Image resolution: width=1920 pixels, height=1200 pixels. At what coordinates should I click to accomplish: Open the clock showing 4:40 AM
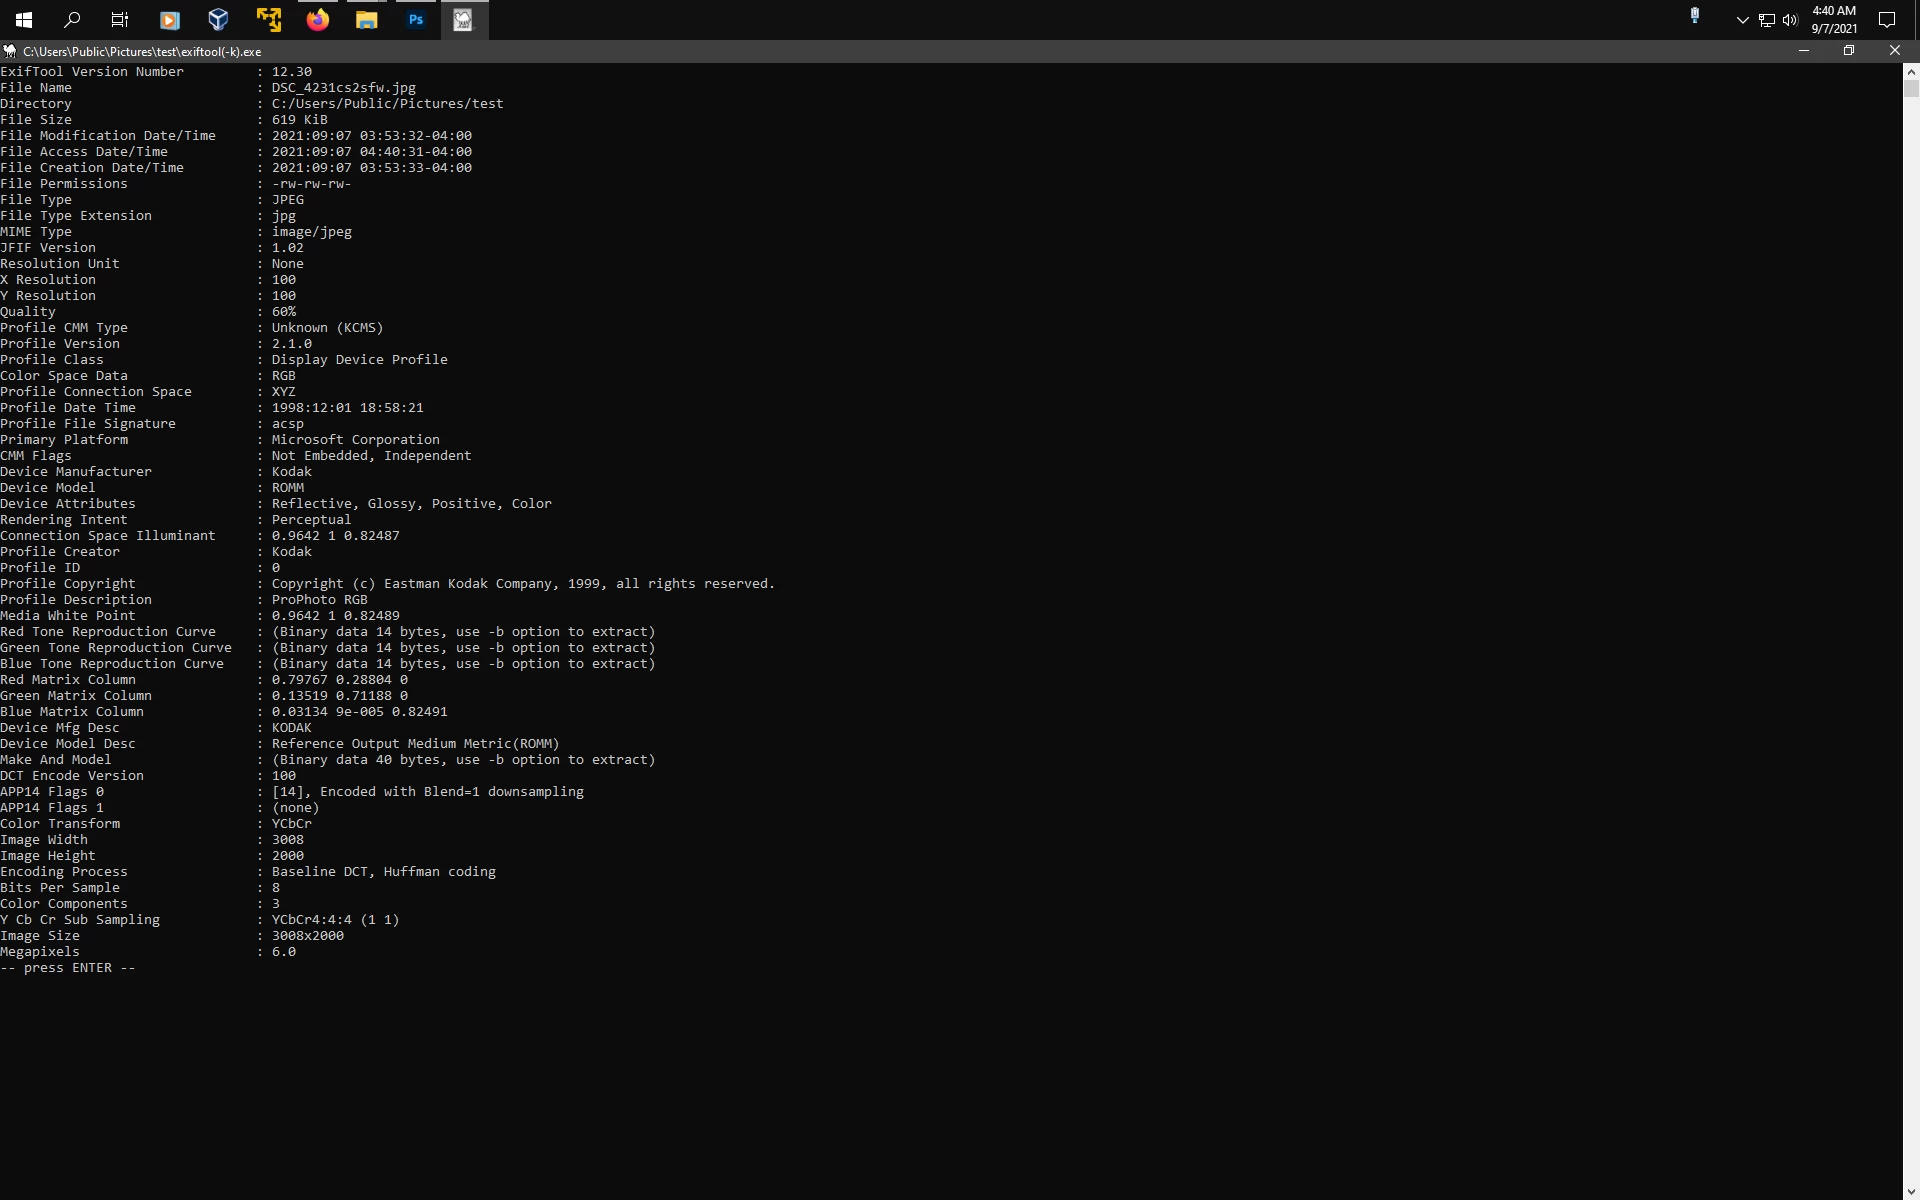pos(1834,19)
